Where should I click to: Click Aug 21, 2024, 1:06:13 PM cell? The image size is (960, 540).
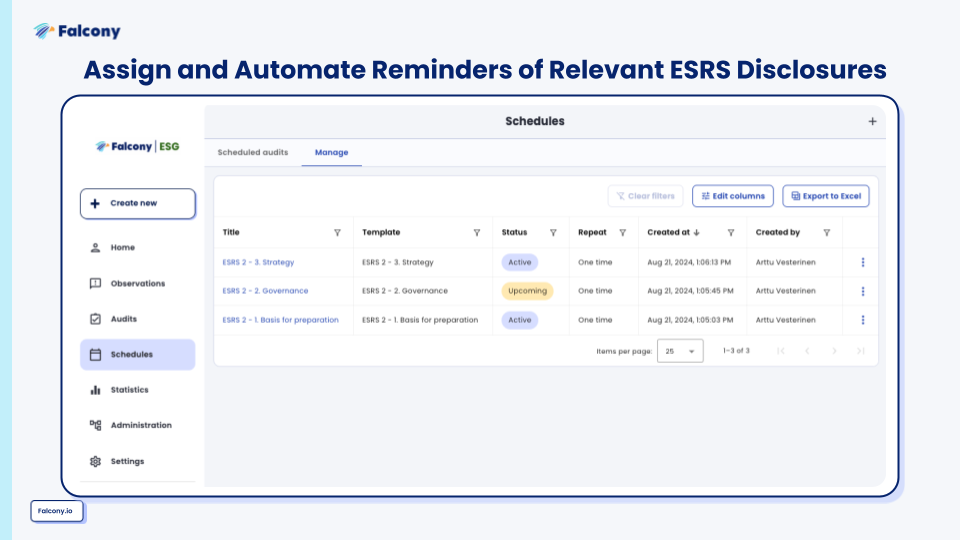(689, 262)
